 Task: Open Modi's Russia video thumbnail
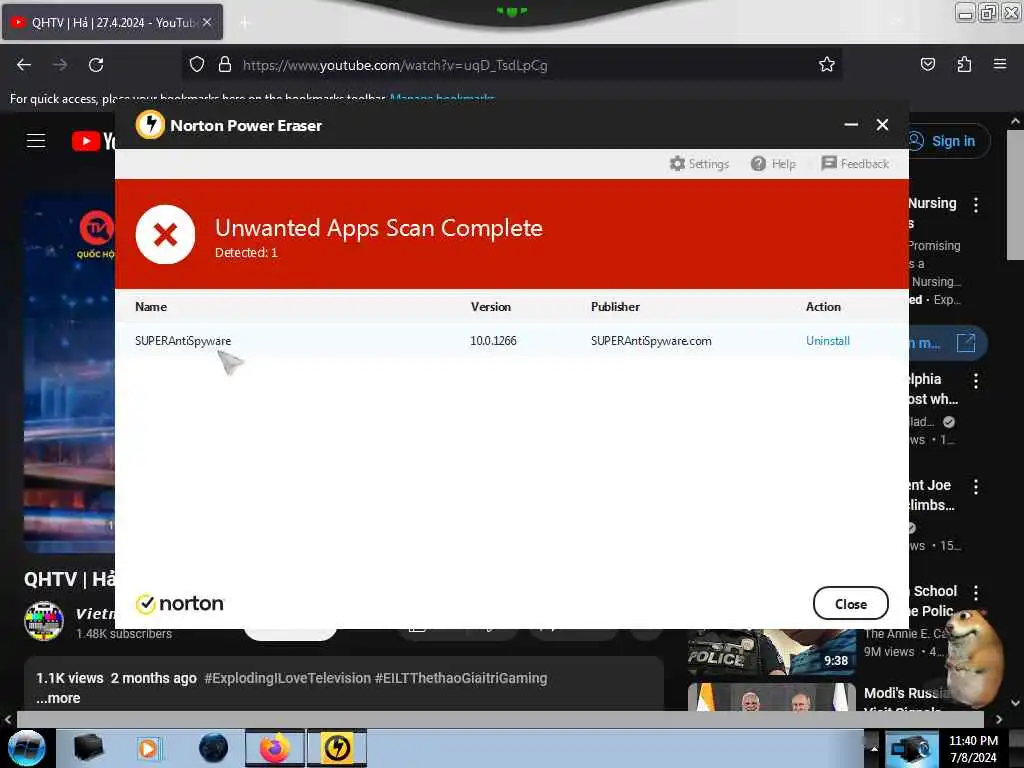771,697
